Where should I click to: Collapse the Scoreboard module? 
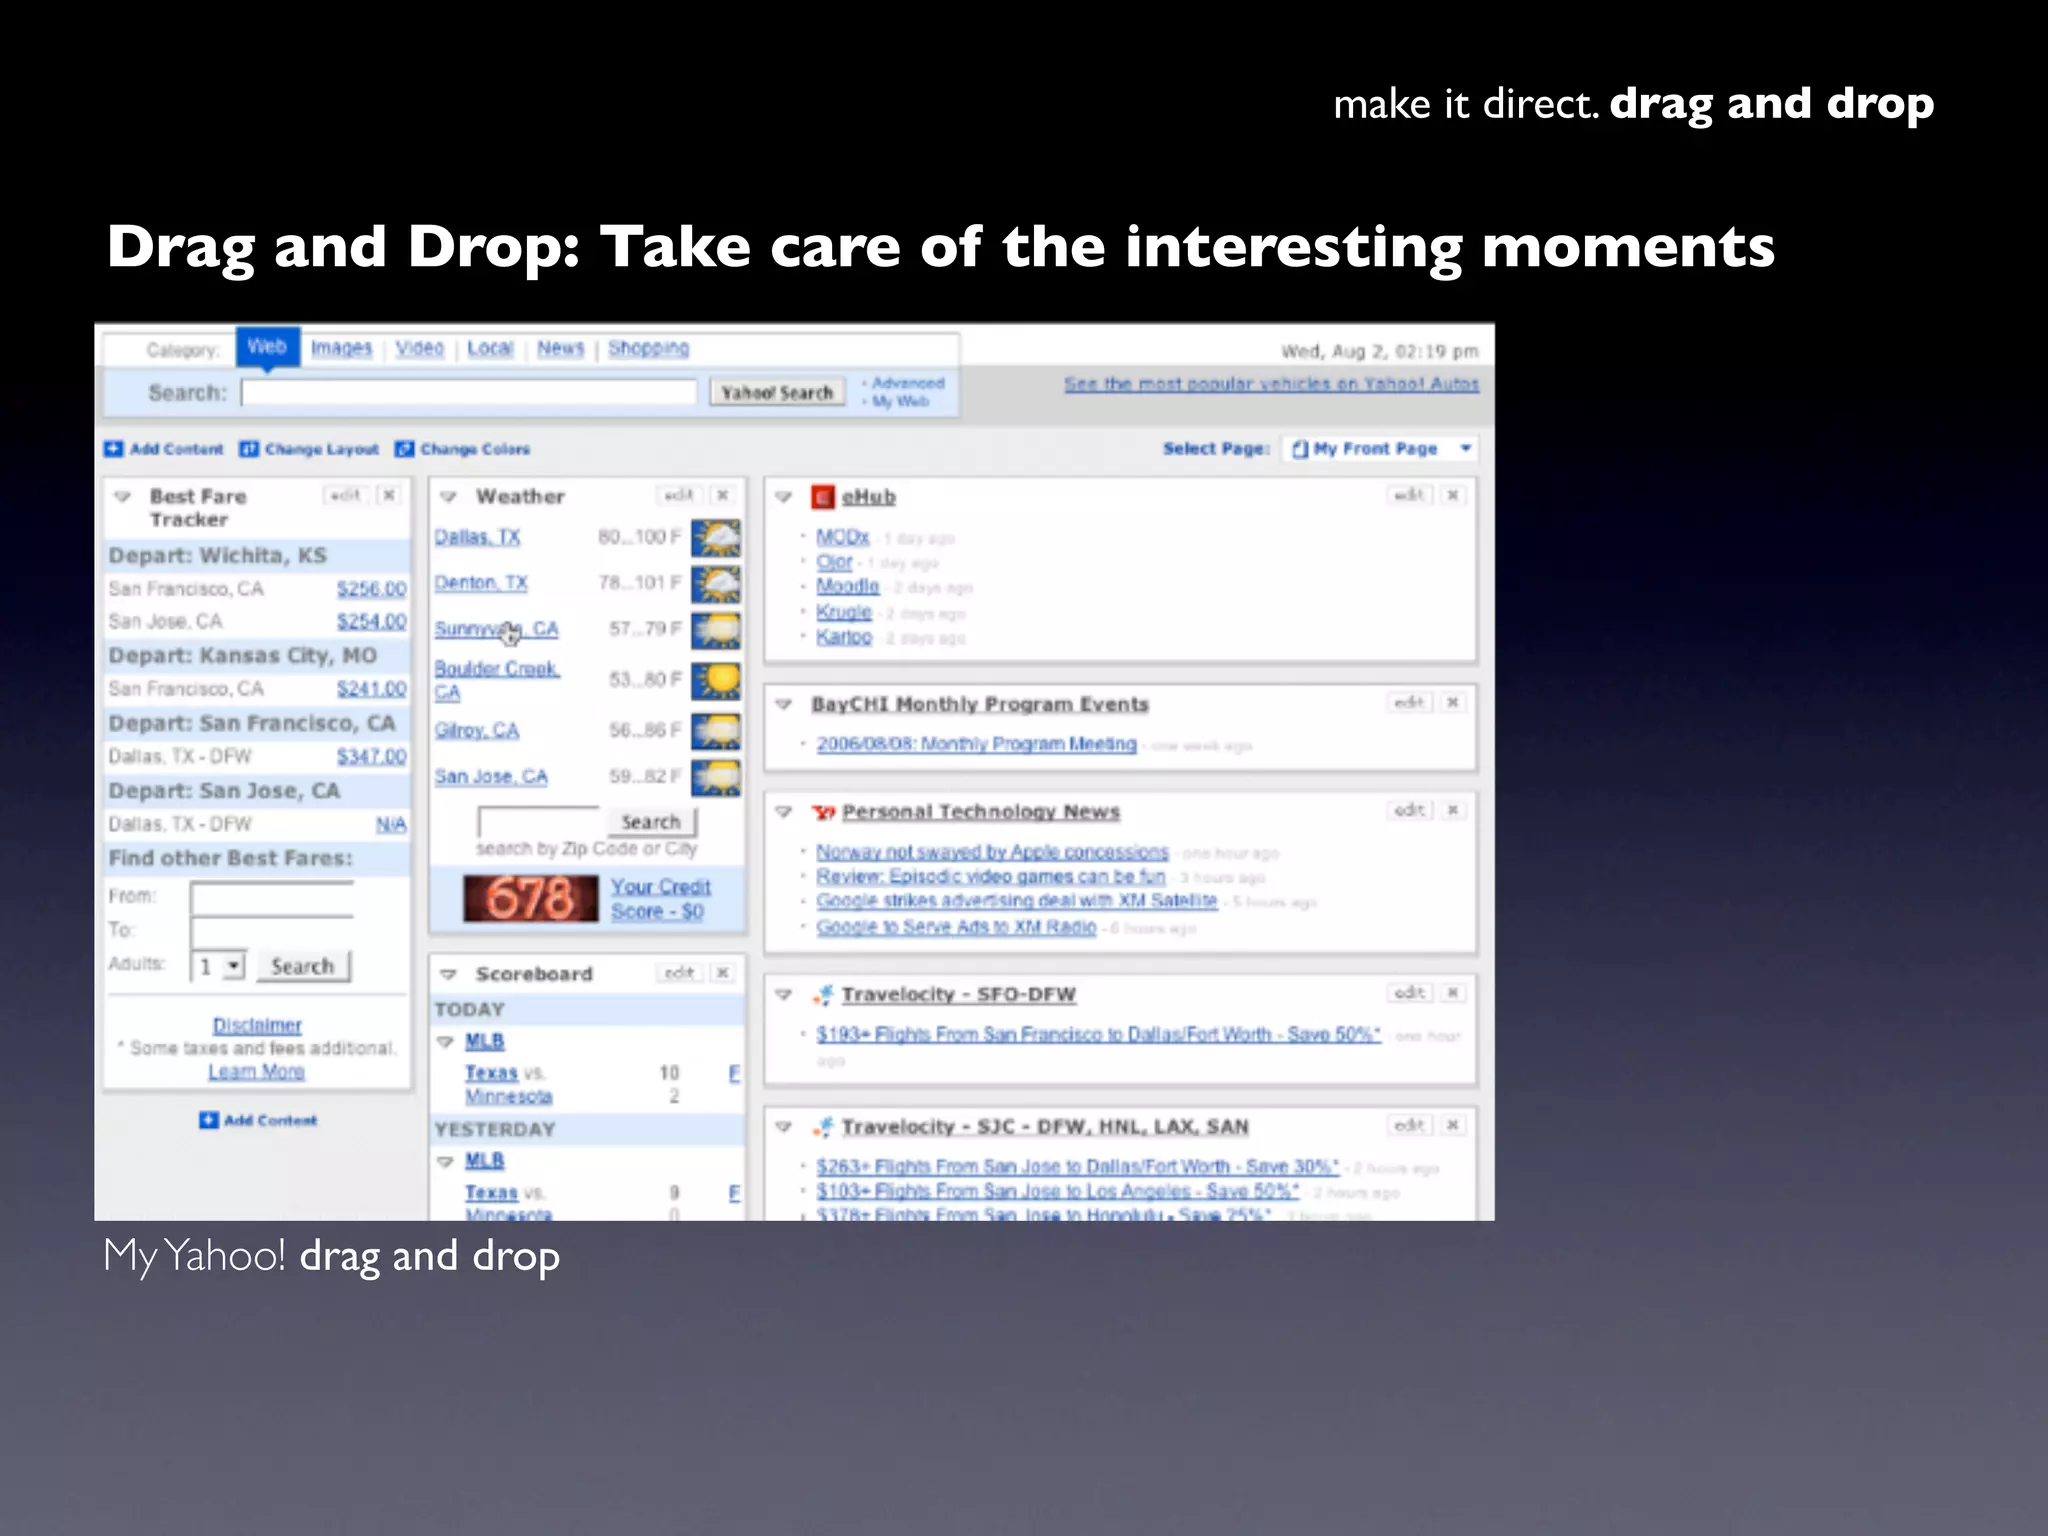point(449,974)
